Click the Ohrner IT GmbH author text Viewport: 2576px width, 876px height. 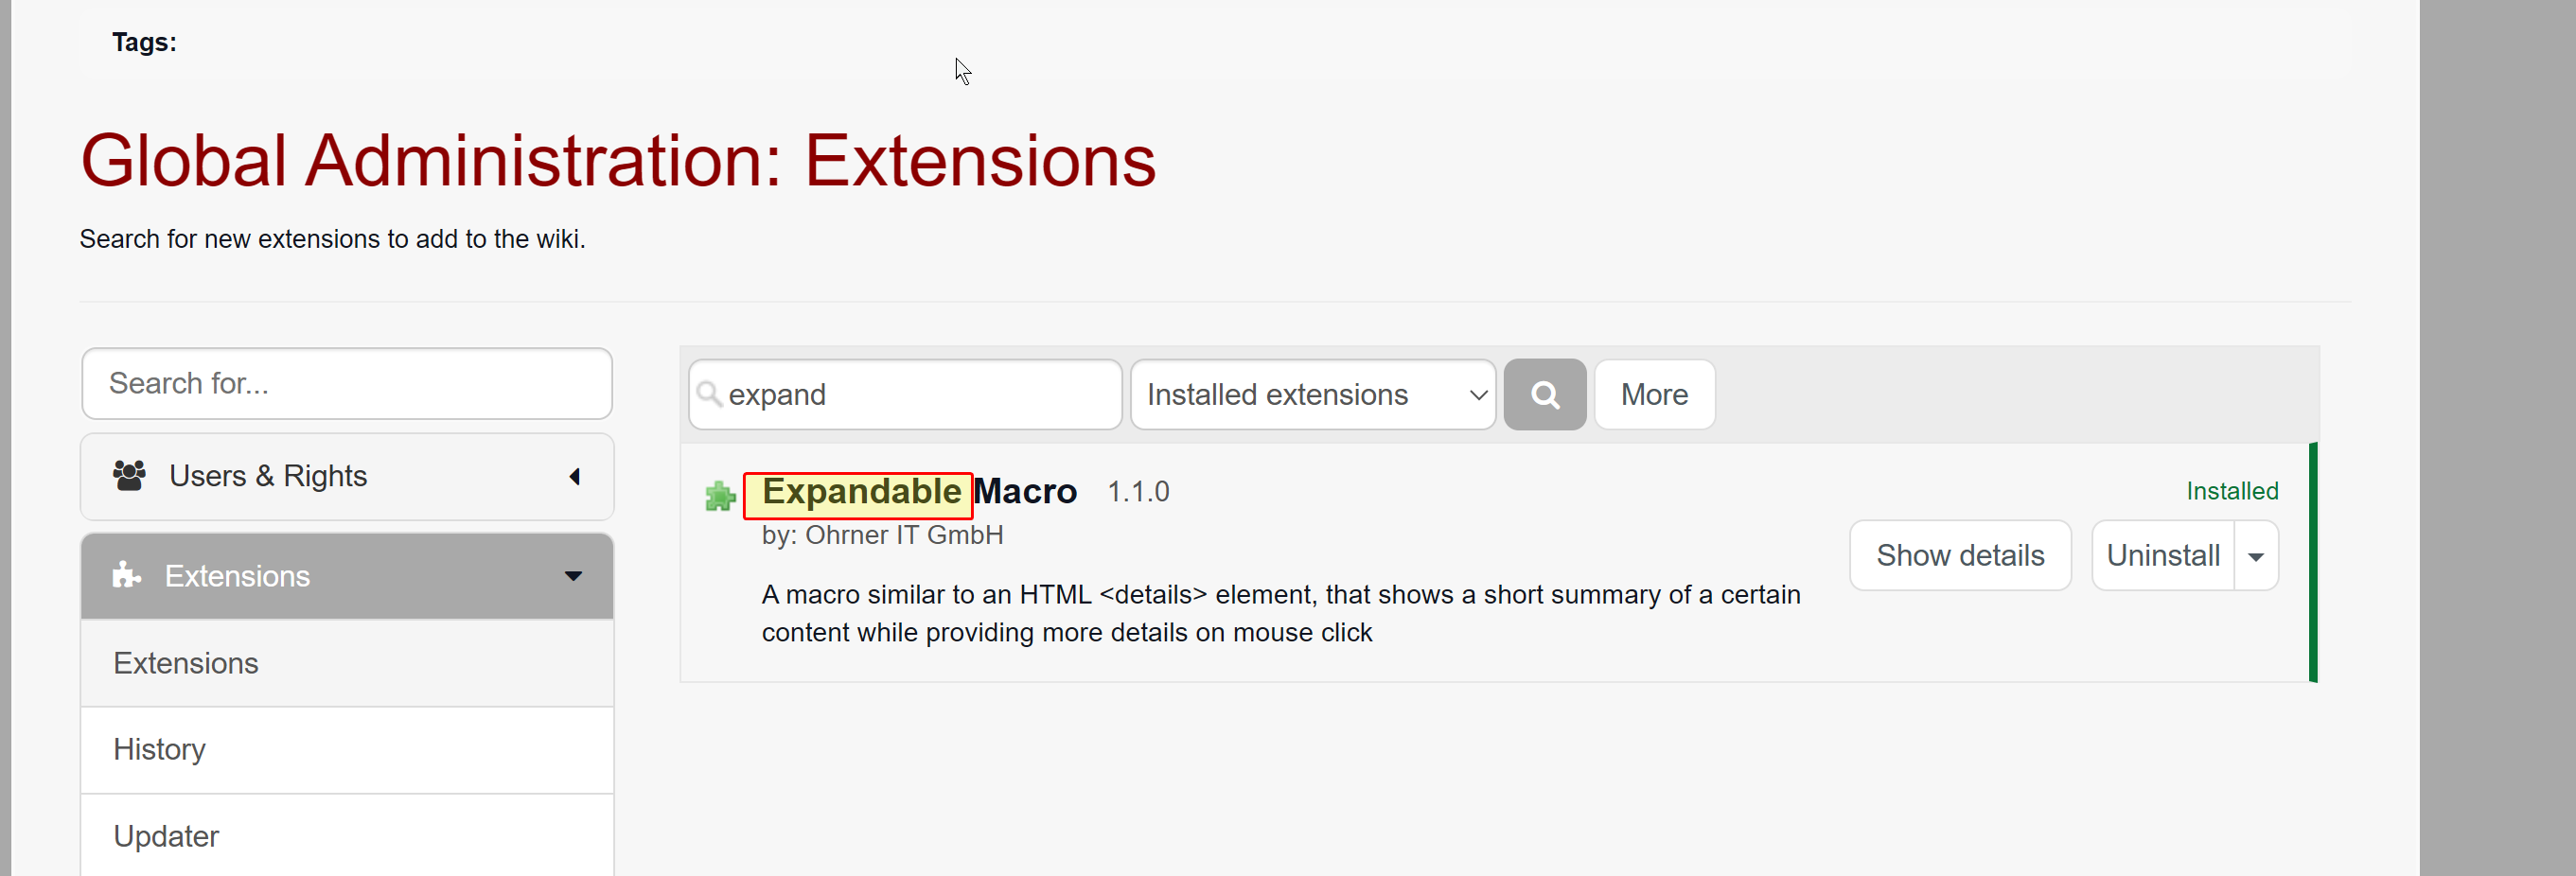coord(904,536)
